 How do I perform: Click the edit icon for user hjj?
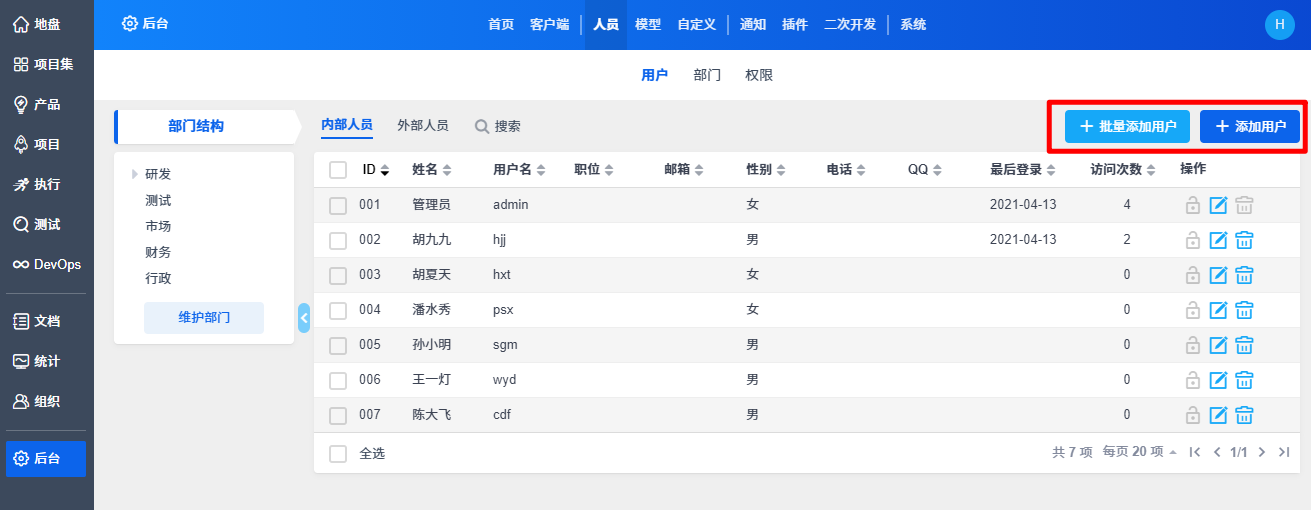tap(1218, 240)
